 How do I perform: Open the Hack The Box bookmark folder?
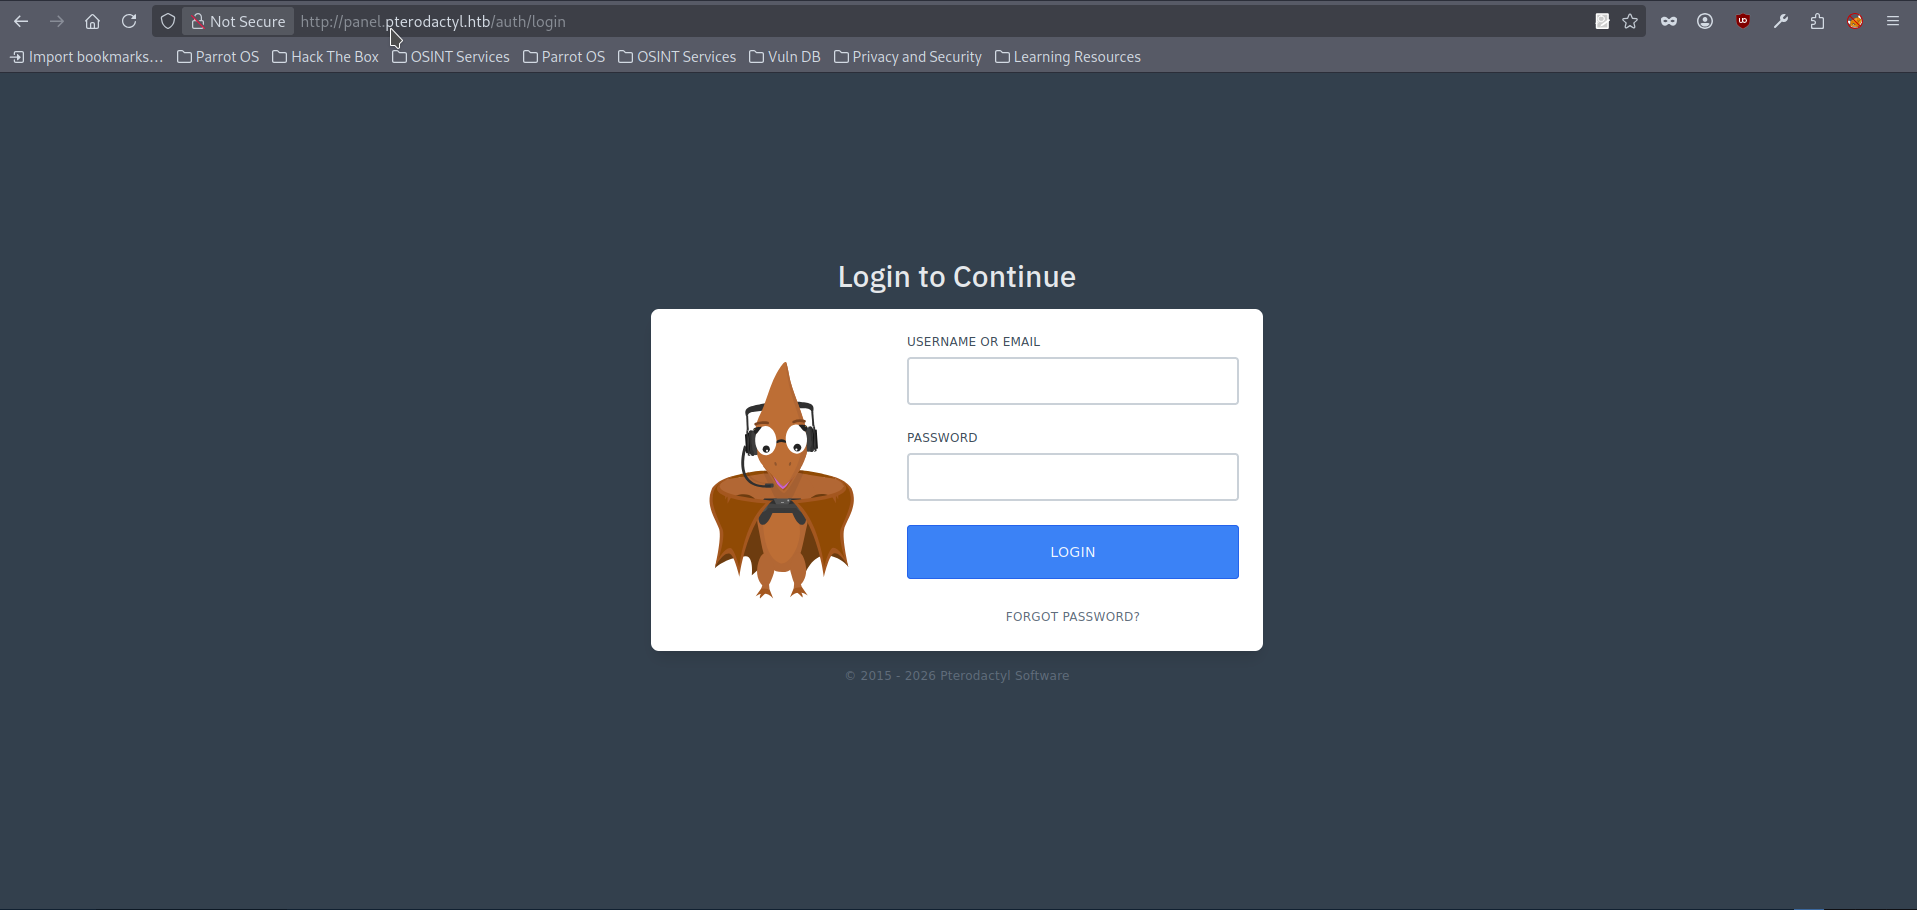(x=326, y=57)
